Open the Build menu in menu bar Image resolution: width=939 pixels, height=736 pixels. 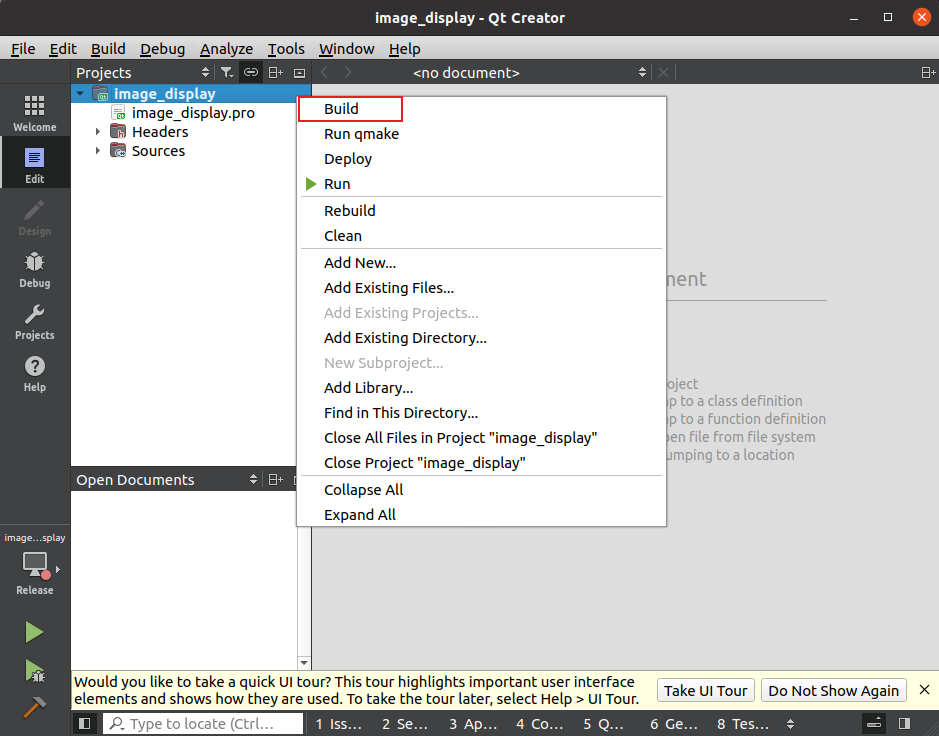(x=108, y=49)
